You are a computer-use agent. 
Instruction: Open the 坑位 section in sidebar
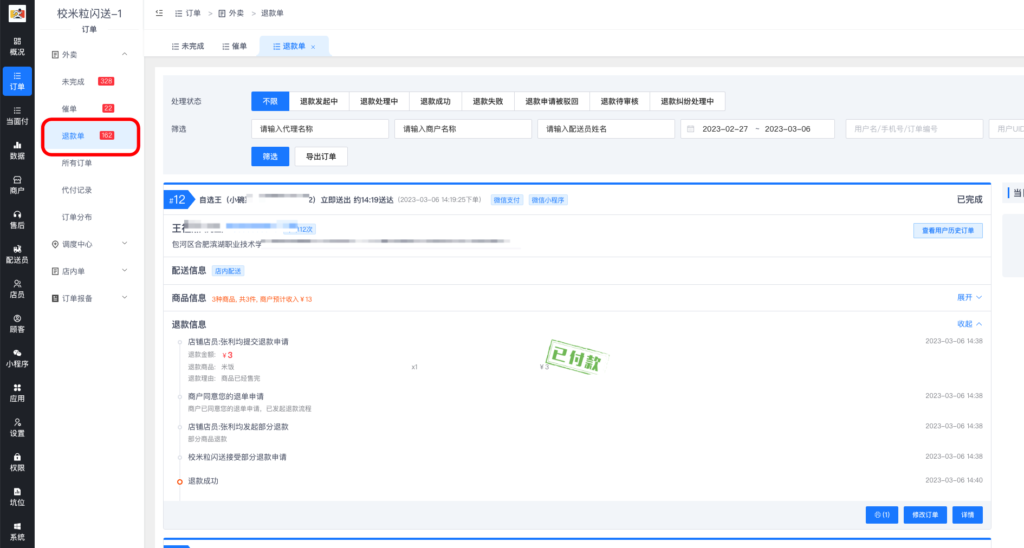click(x=17, y=497)
